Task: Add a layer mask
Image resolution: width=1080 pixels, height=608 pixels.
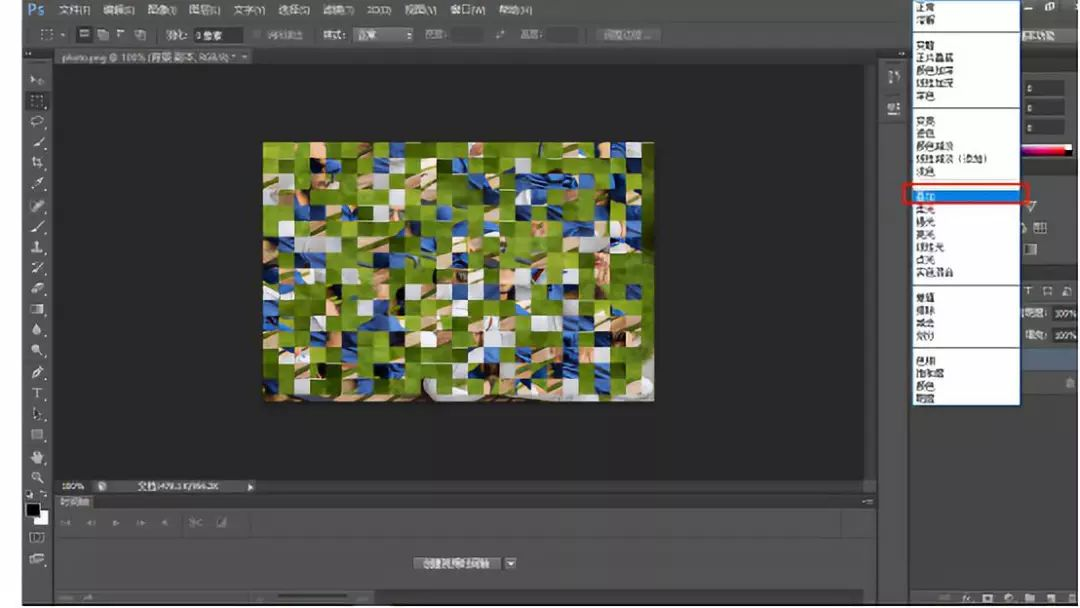Action: coord(988,598)
